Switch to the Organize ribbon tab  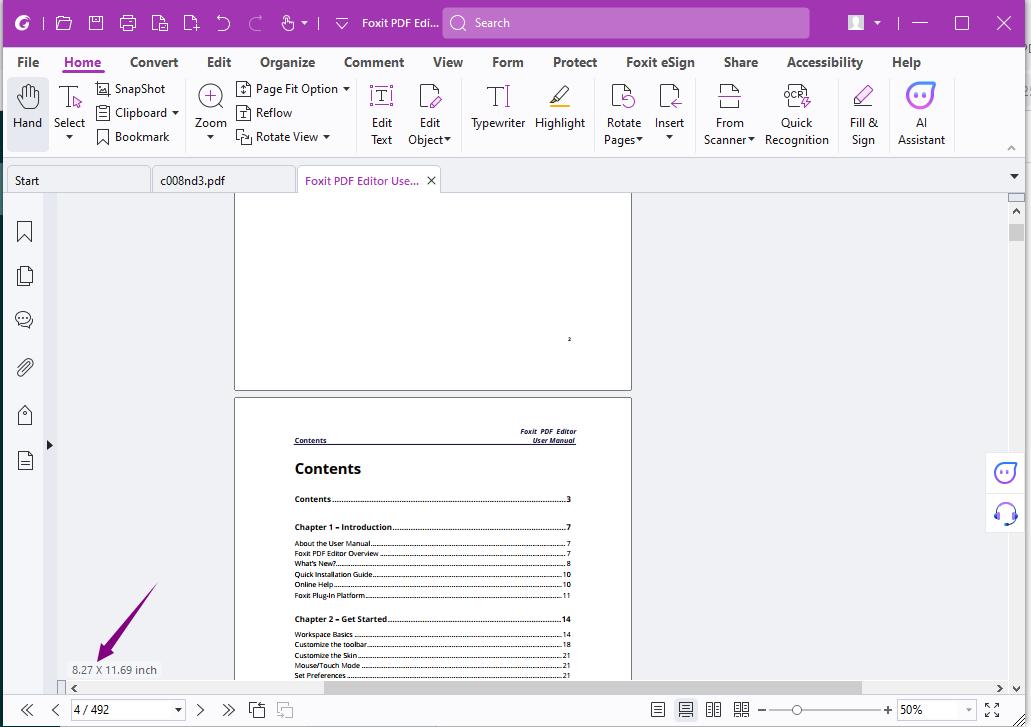287,62
